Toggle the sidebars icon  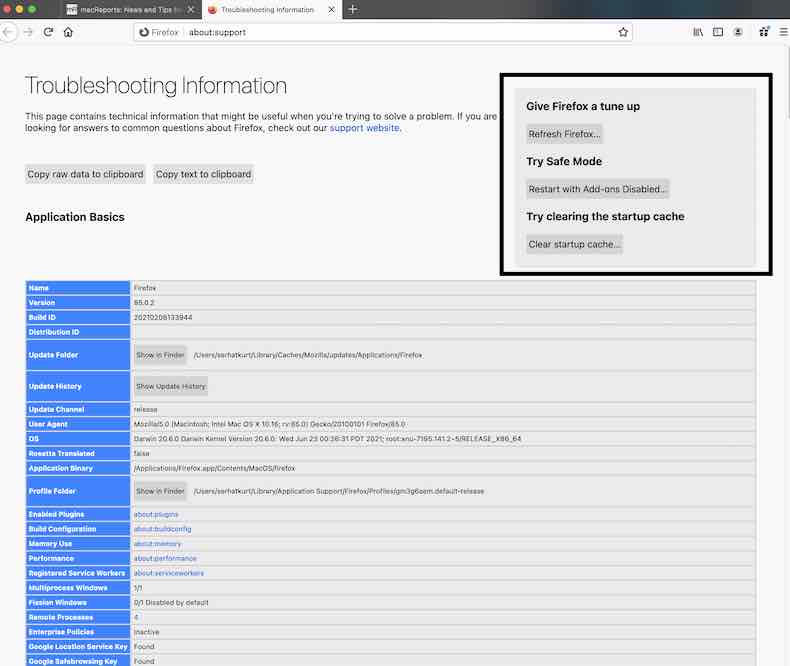718,32
